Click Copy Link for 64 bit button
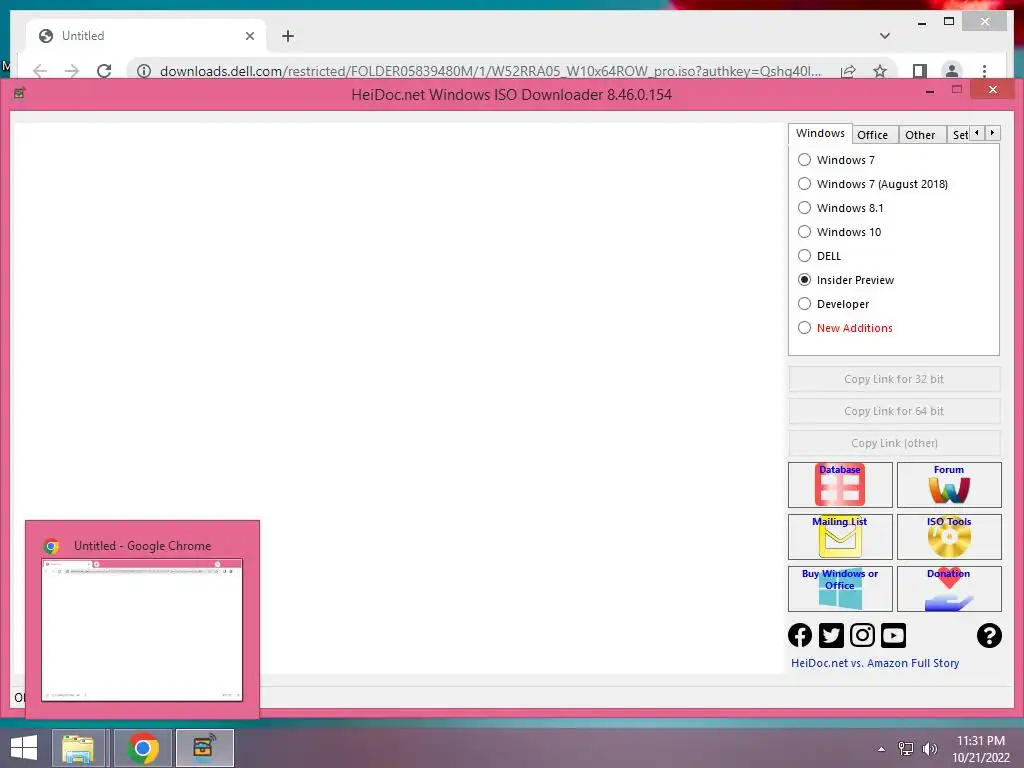The image size is (1024, 768). [x=894, y=411]
